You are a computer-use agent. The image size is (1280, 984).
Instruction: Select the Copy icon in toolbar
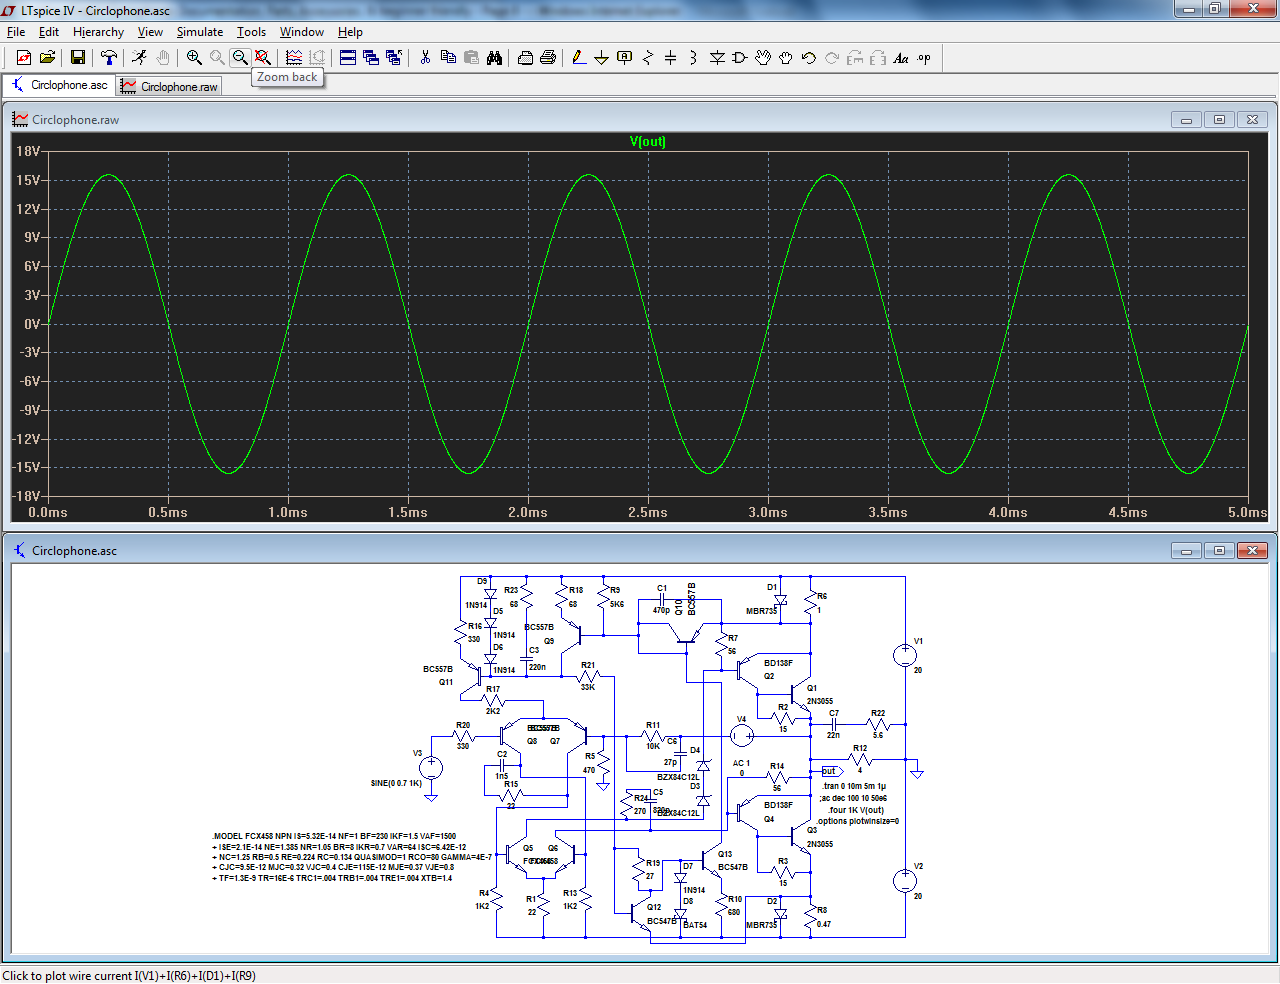coord(448,58)
